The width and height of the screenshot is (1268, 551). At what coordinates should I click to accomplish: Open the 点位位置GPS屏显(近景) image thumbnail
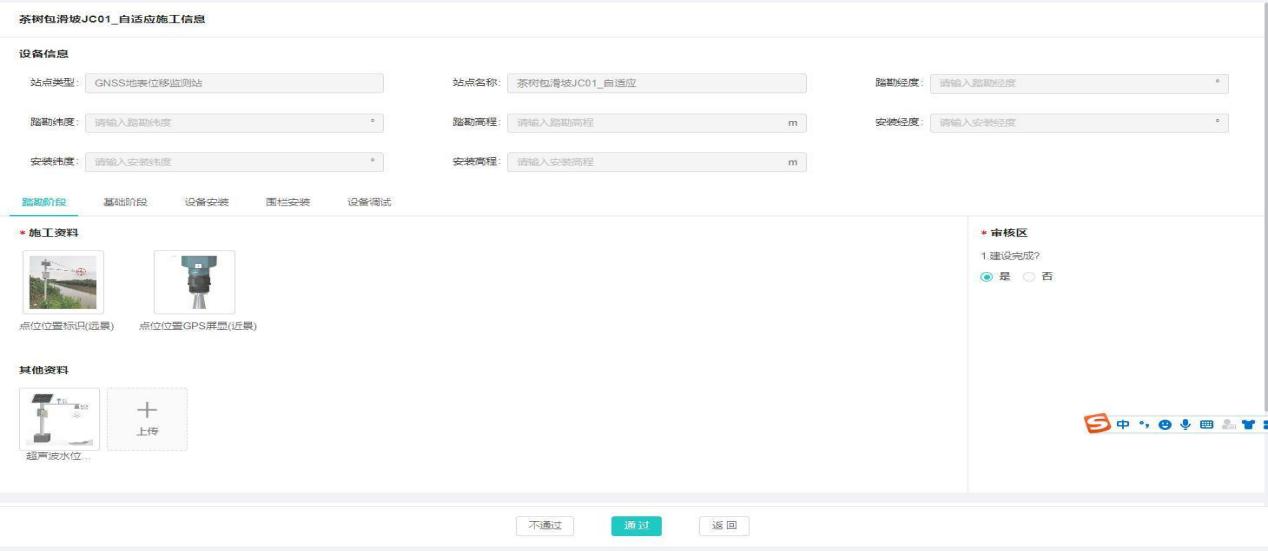point(195,283)
